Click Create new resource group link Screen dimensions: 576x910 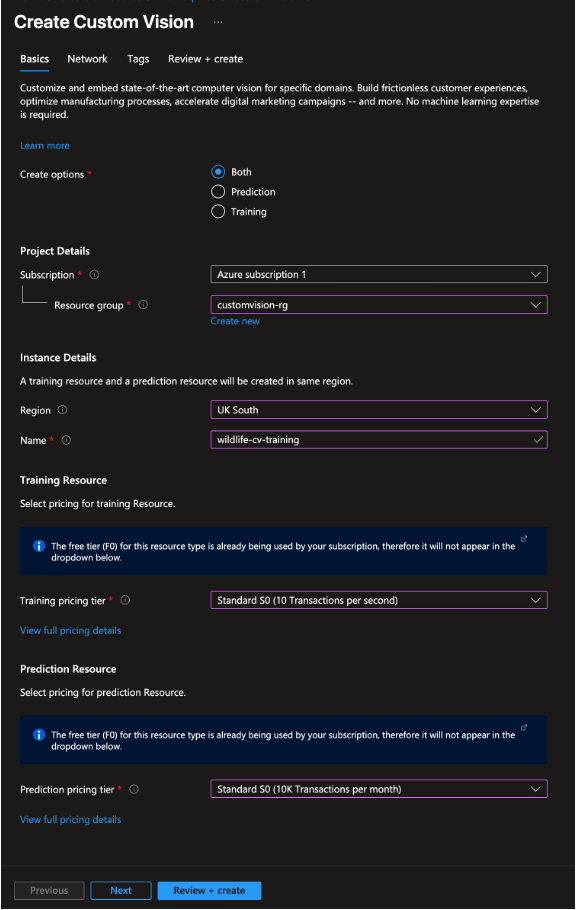pos(235,321)
